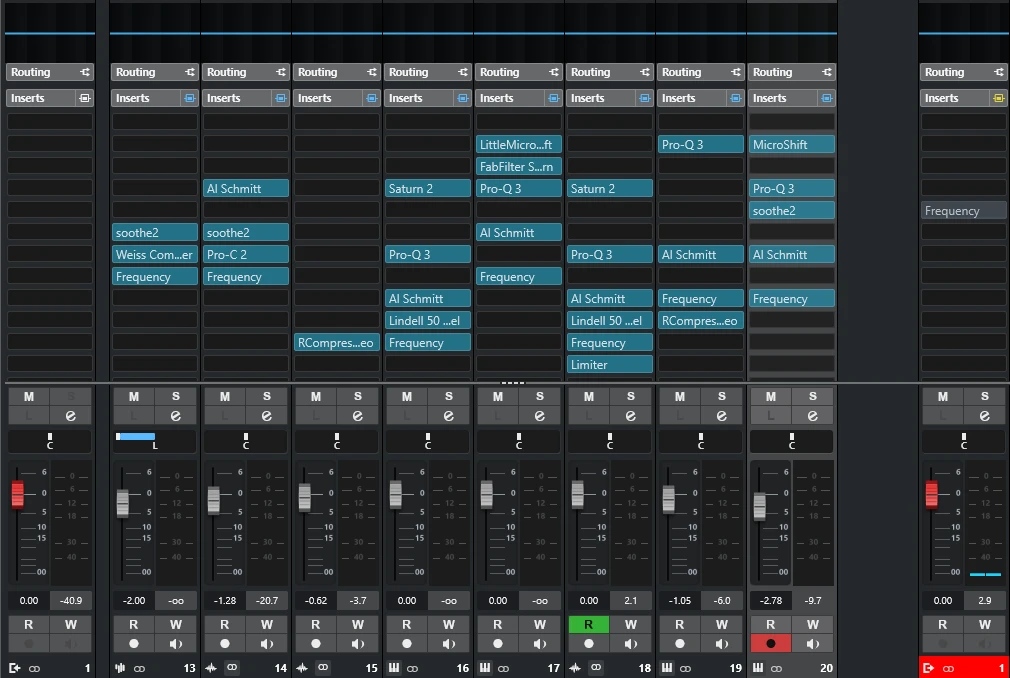The width and height of the screenshot is (1010, 678).
Task: Solo channel 18
Action: 630,396
